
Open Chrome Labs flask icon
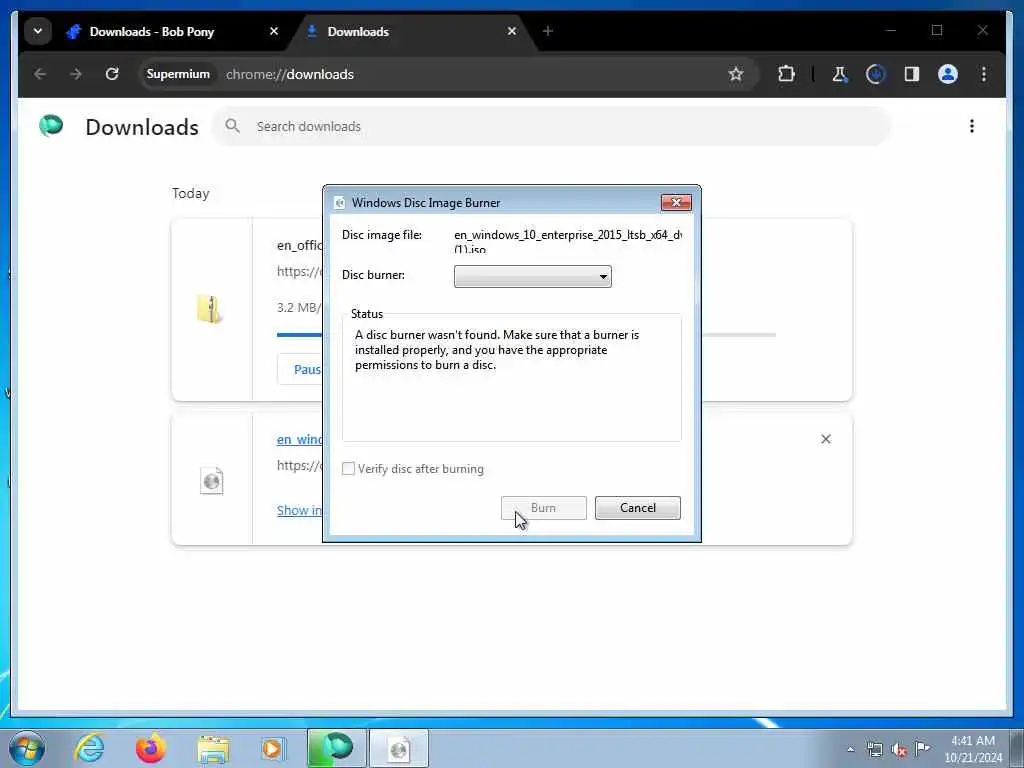click(x=839, y=74)
